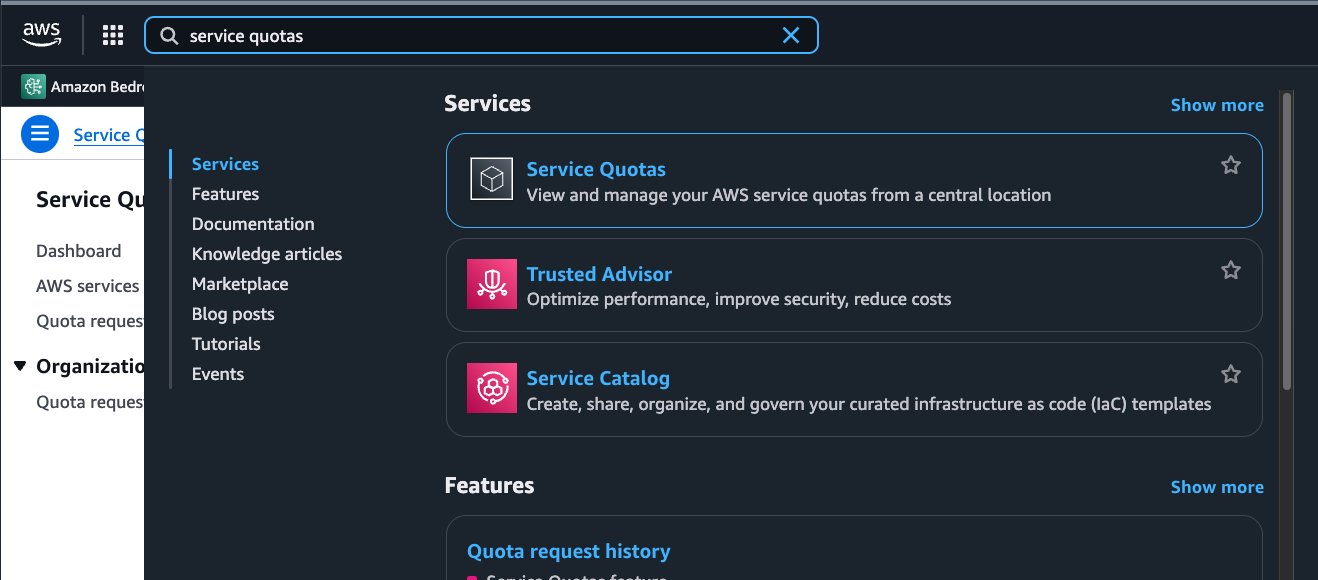
Task: Toggle favorite star for Service Catalog
Action: tap(1231, 374)
